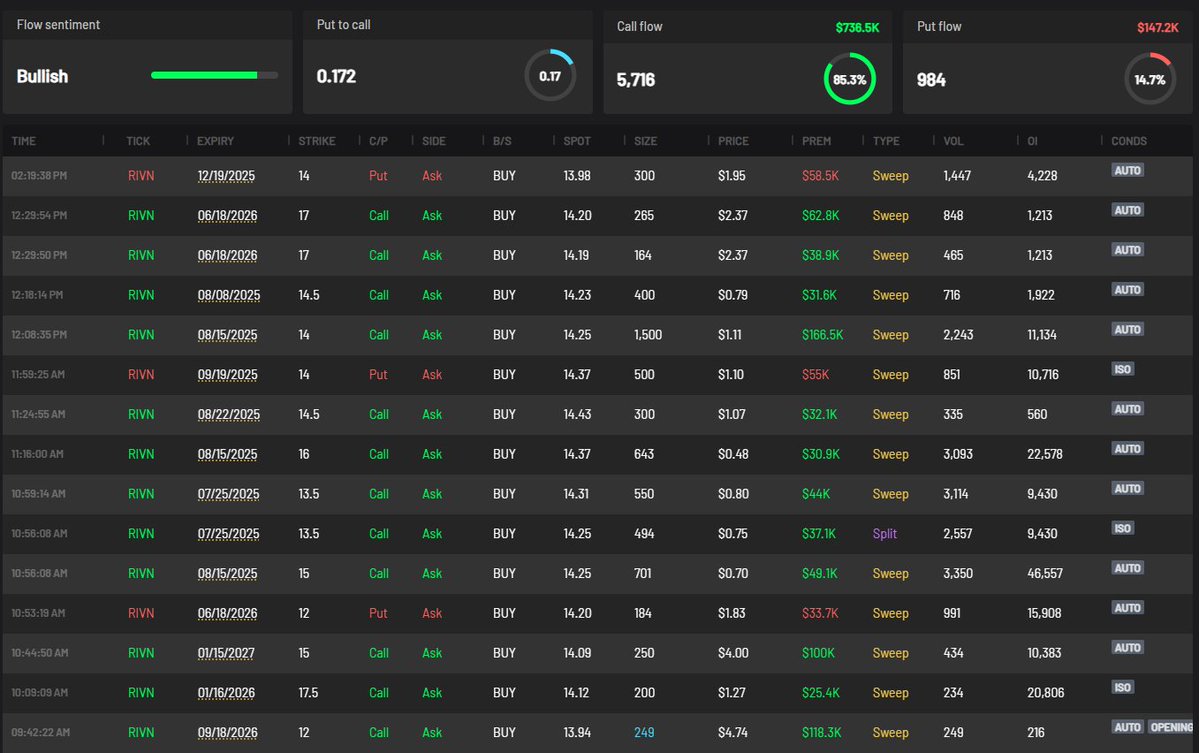Click AUTO badge in 11:16:00 AM row
1199x753 pixels.
1127,449
